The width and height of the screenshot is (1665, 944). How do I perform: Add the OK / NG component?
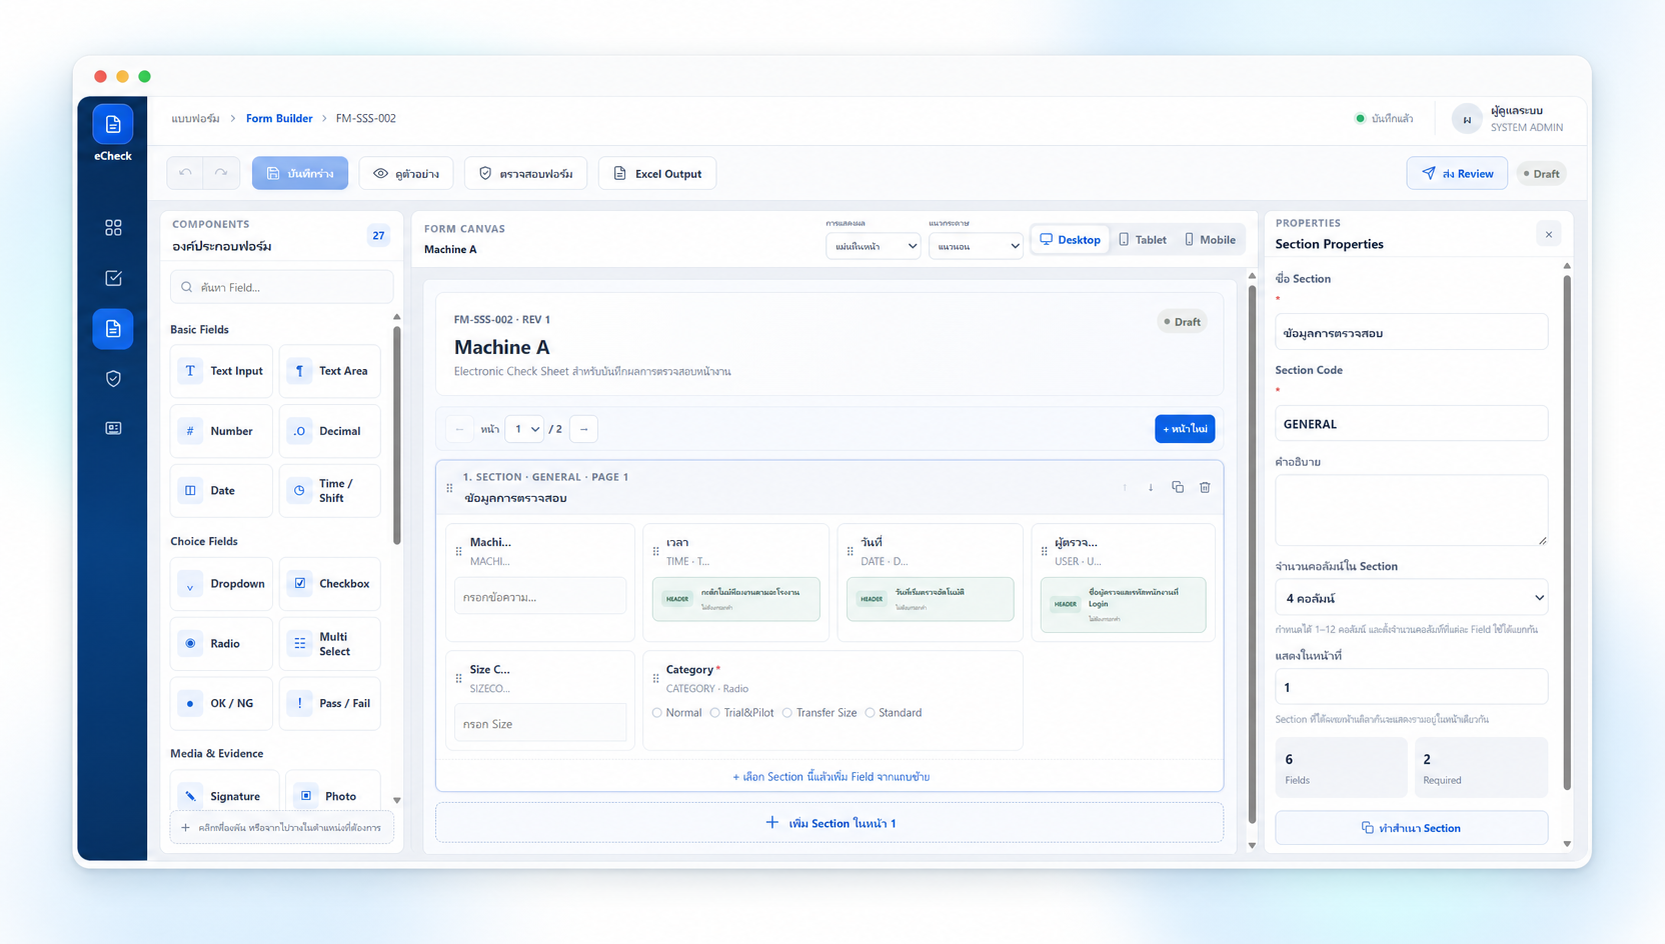[x=221, y=704]
